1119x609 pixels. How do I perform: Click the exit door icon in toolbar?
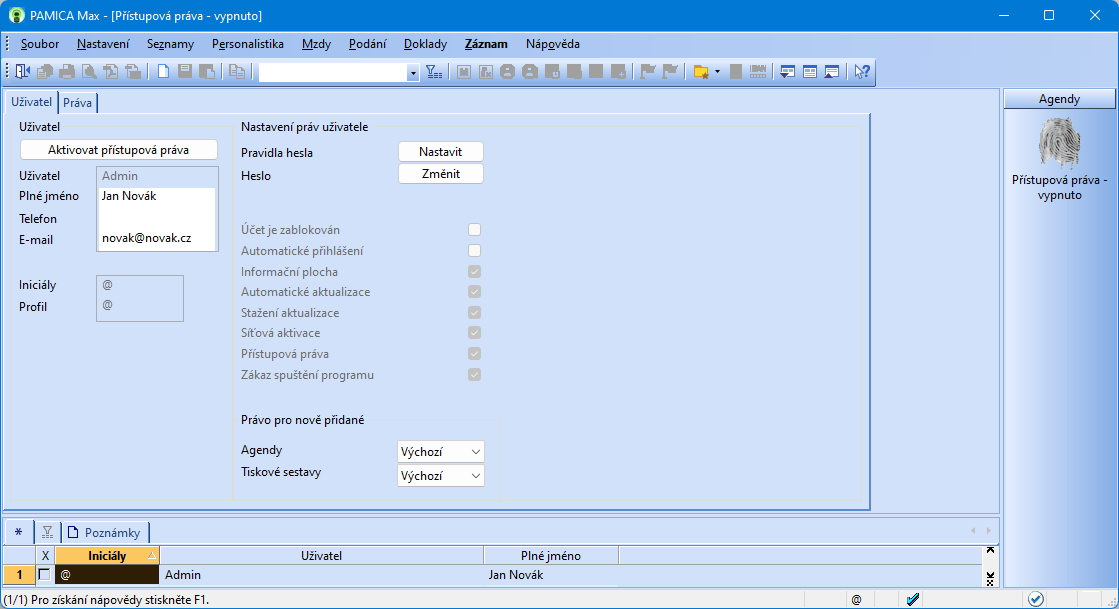pos(23,71)
